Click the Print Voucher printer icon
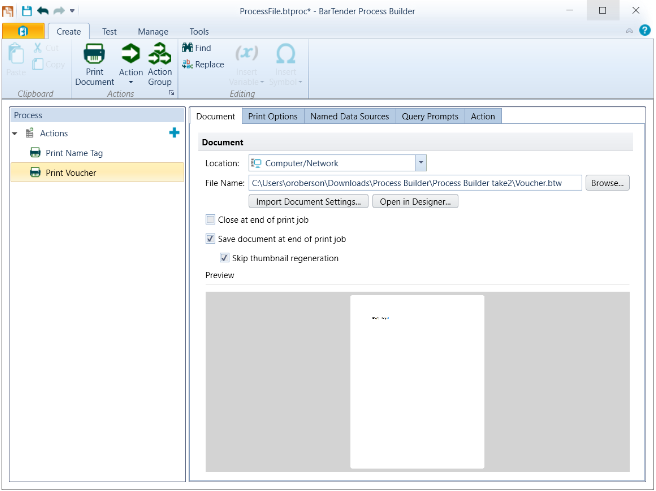The width and height of the screenshot is (656, 491). 35,172
